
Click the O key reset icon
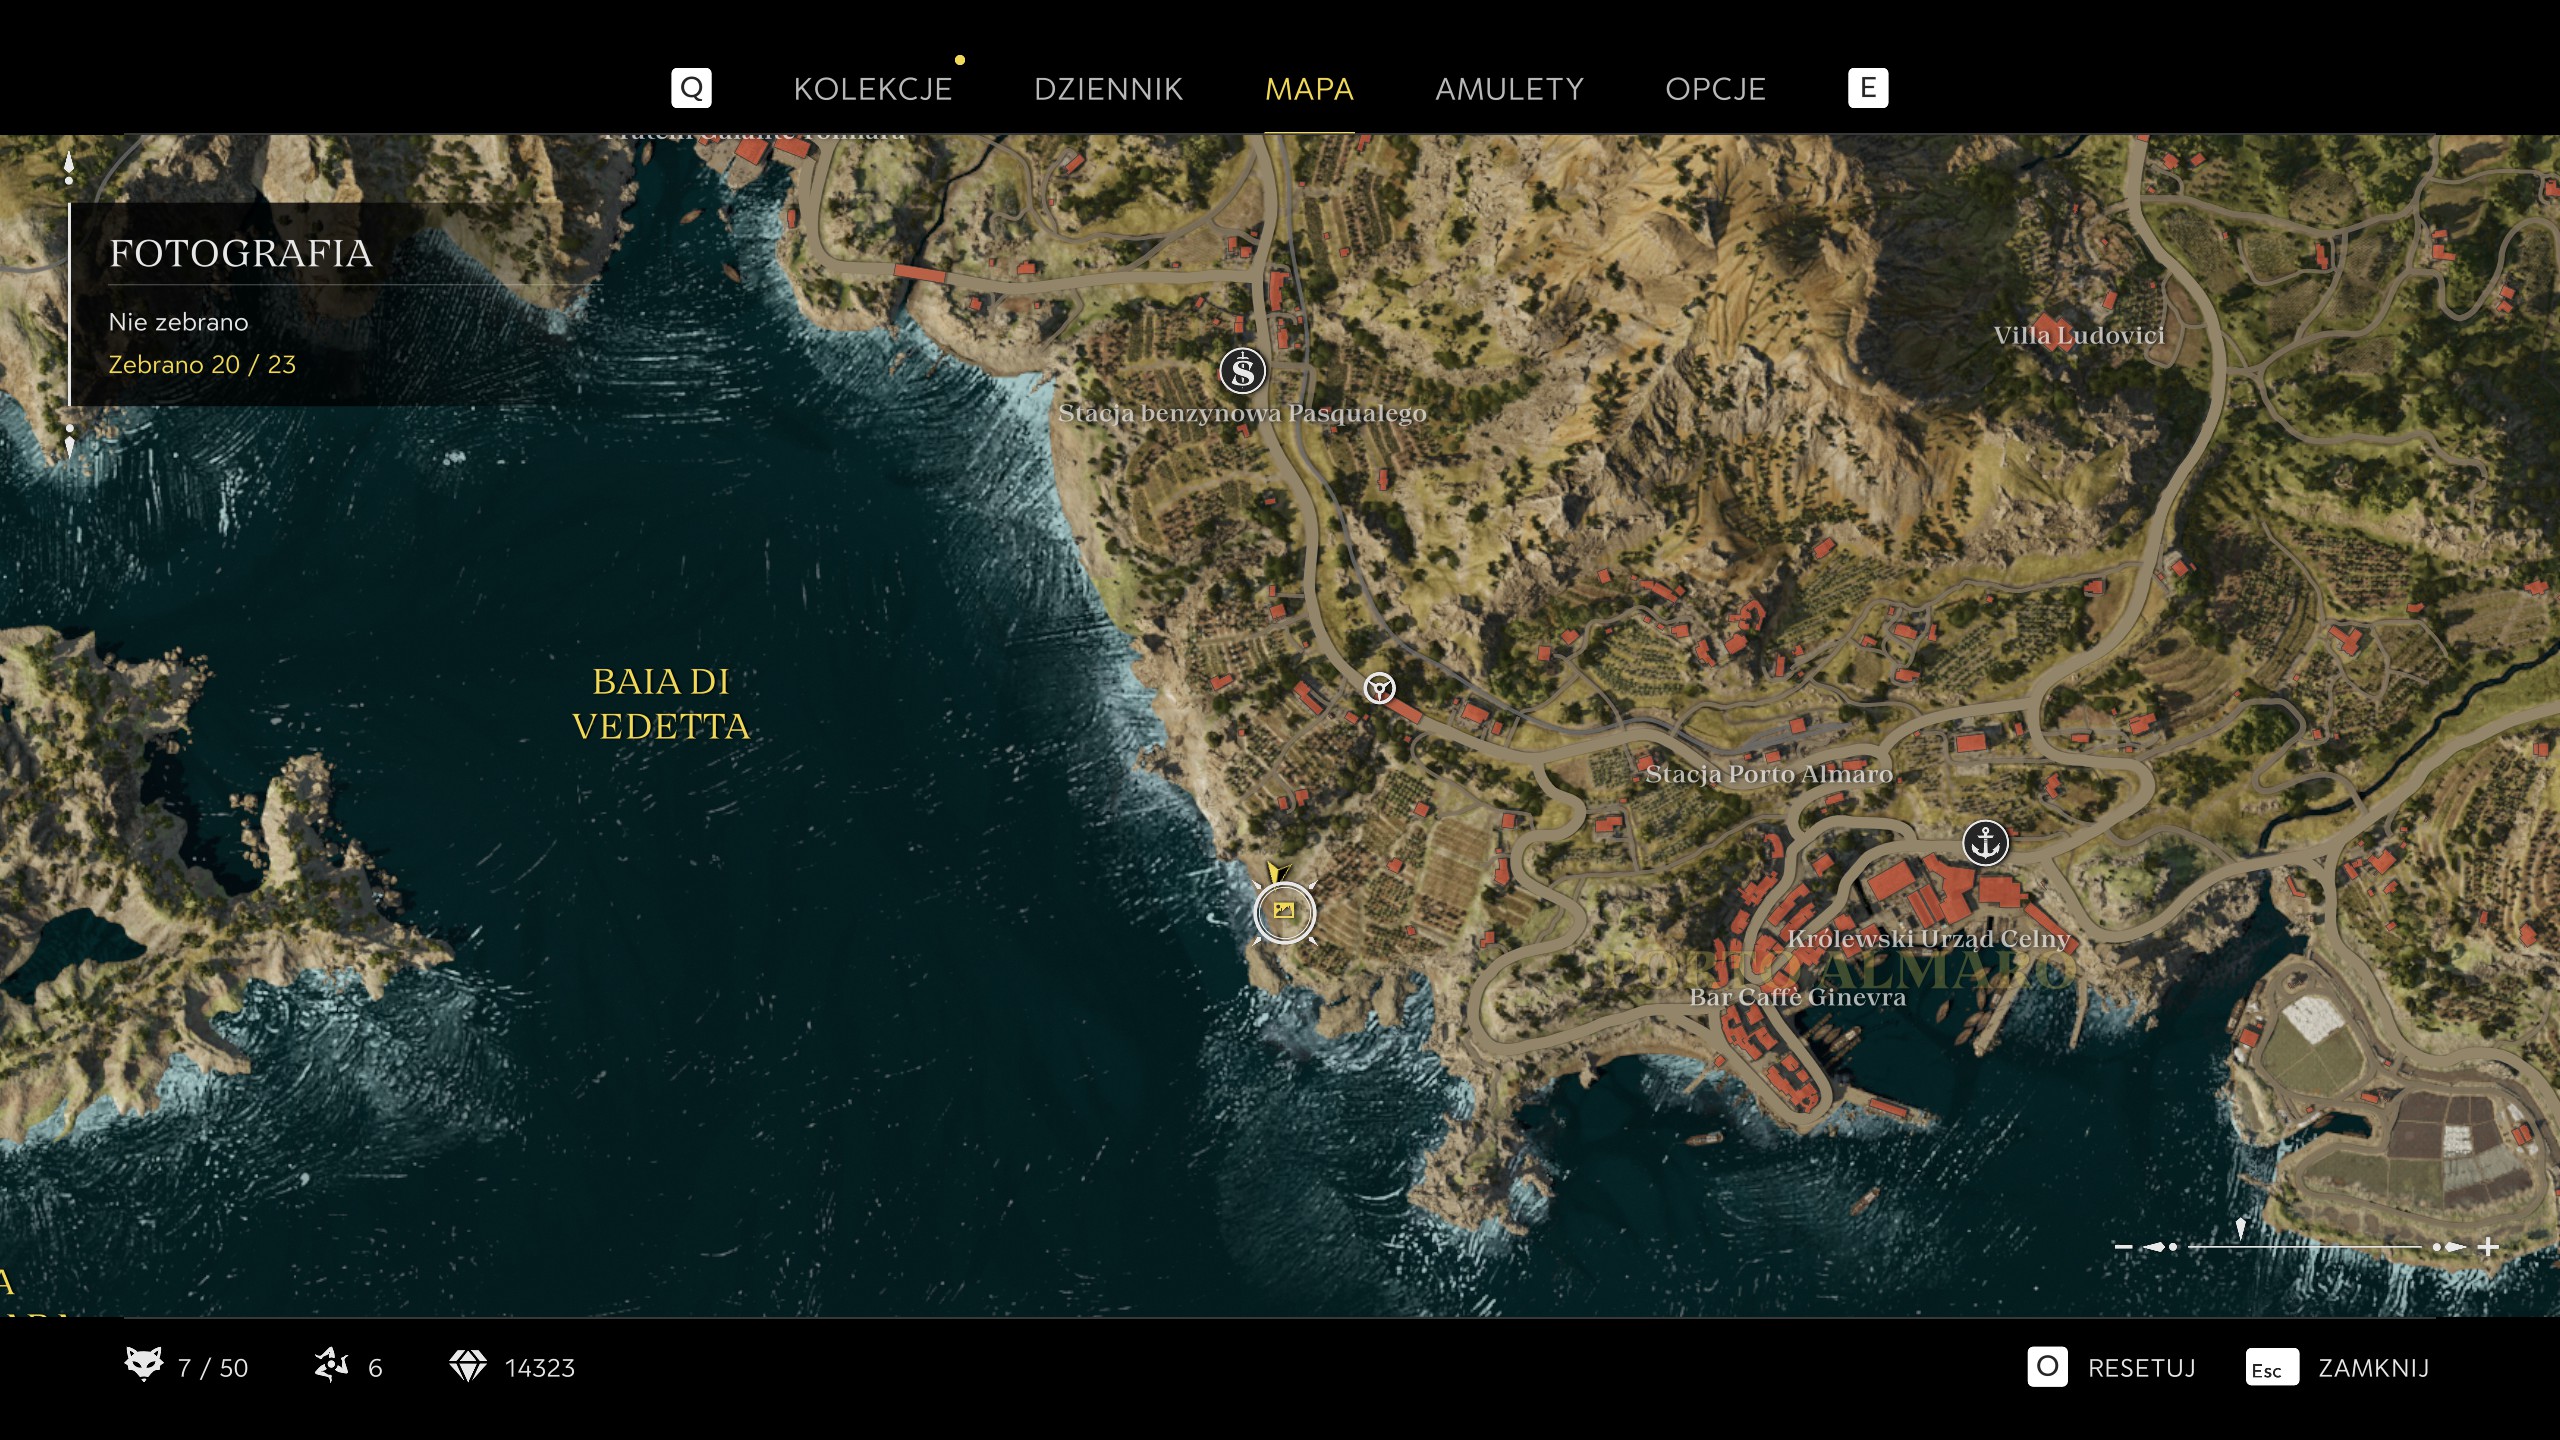[x=2047, y=1367]
